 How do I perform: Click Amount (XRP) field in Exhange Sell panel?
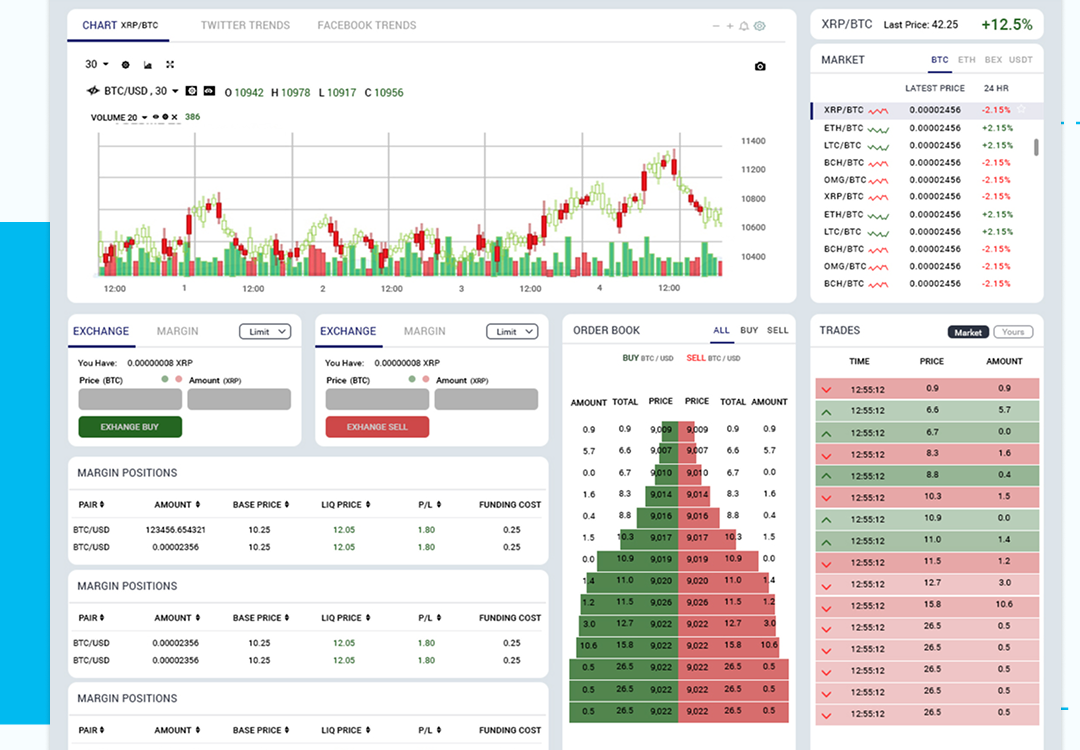[x=486, y=399]
